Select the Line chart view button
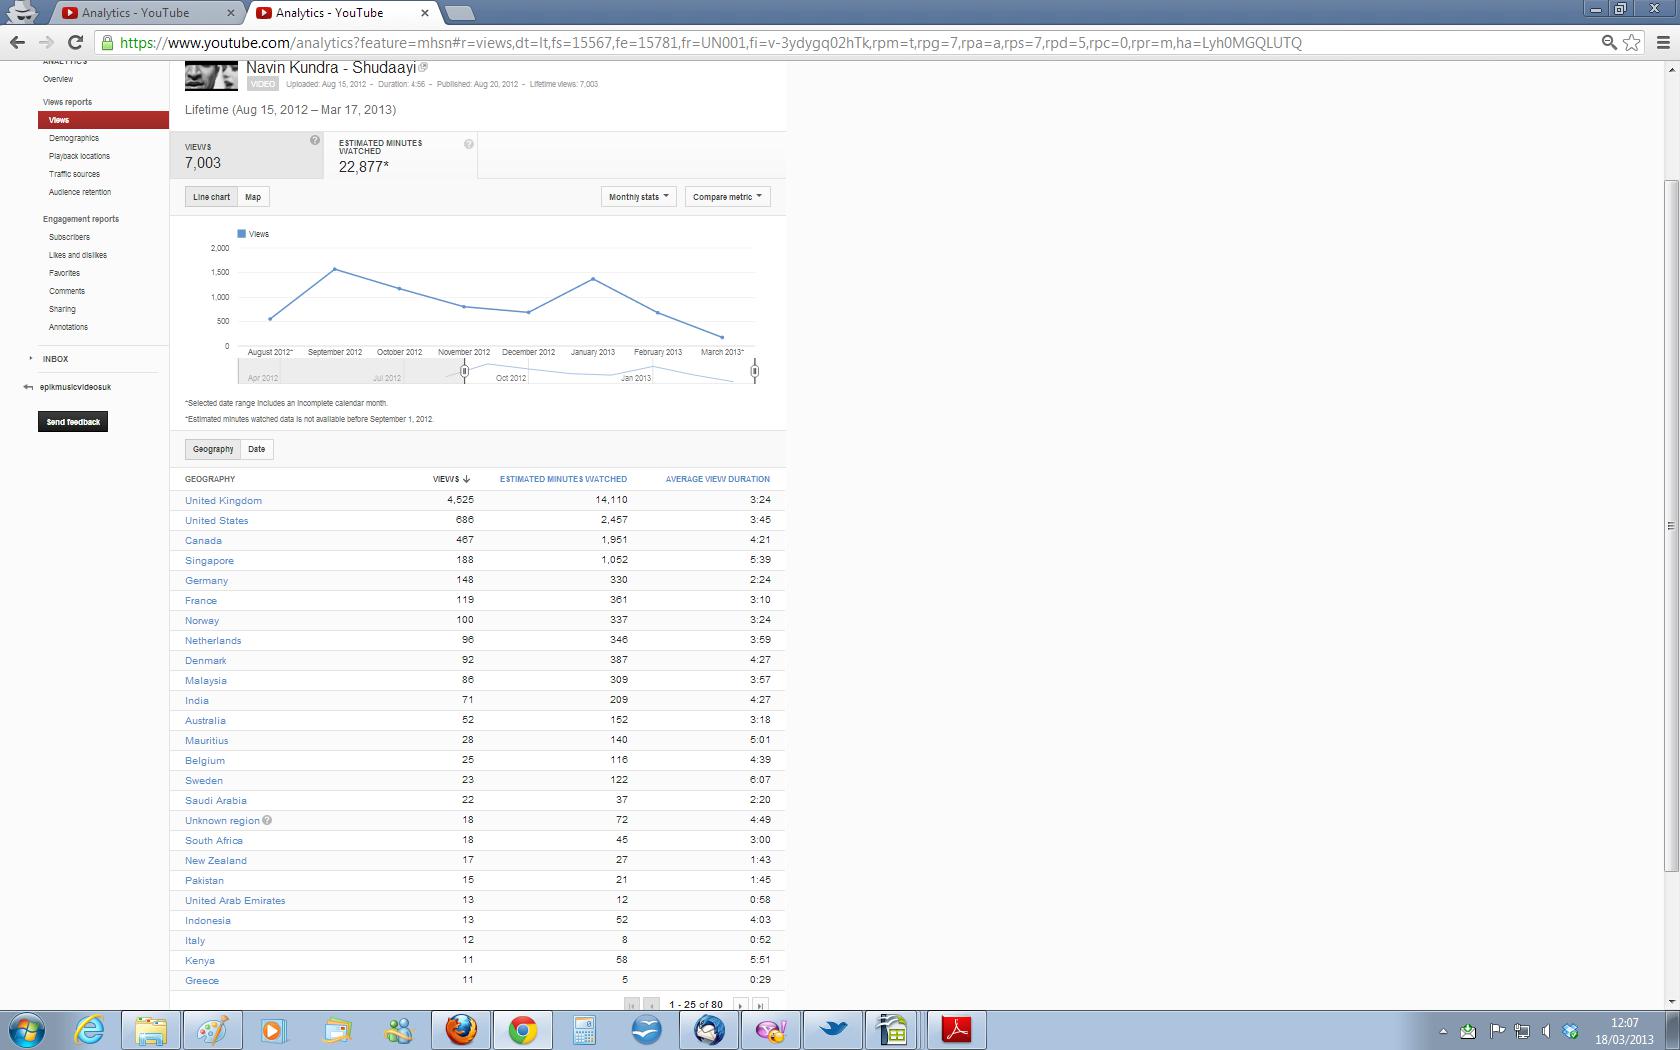 (211, 197)
